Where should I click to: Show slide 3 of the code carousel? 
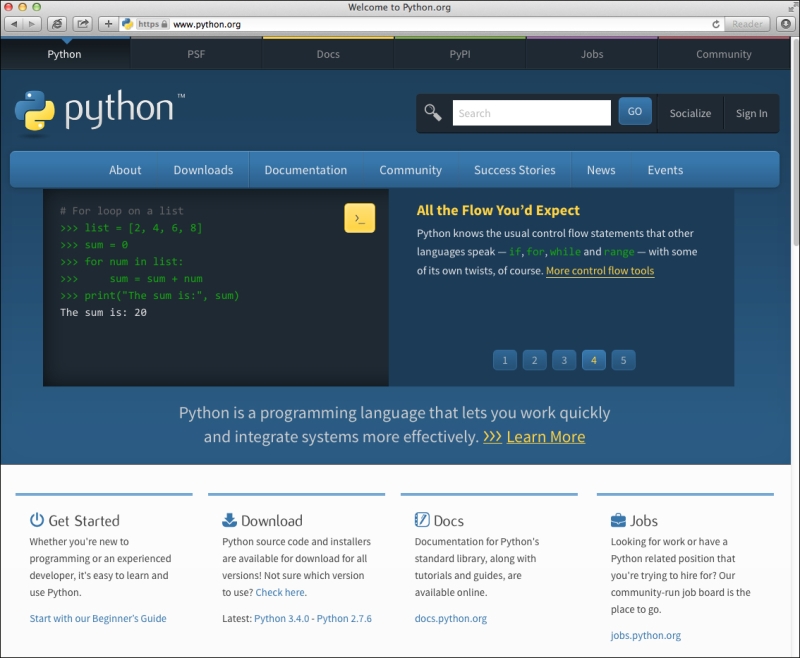coord(564,360)
